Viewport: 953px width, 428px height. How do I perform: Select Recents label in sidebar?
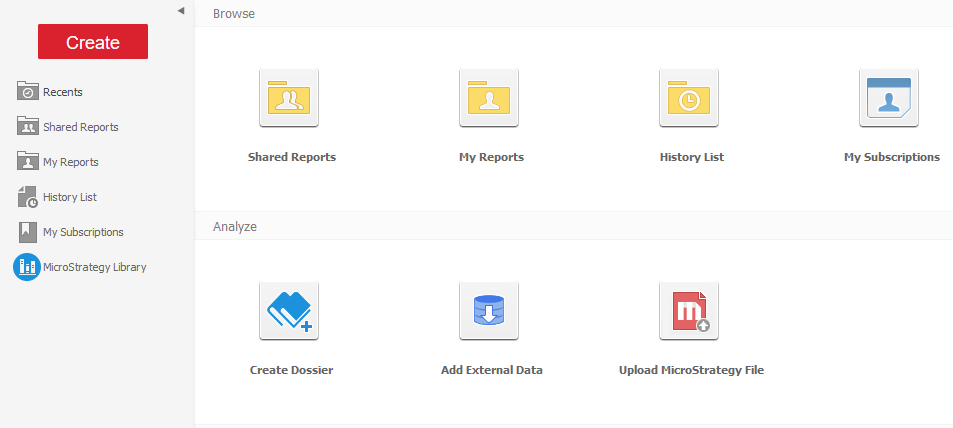(x=63, y=92)
